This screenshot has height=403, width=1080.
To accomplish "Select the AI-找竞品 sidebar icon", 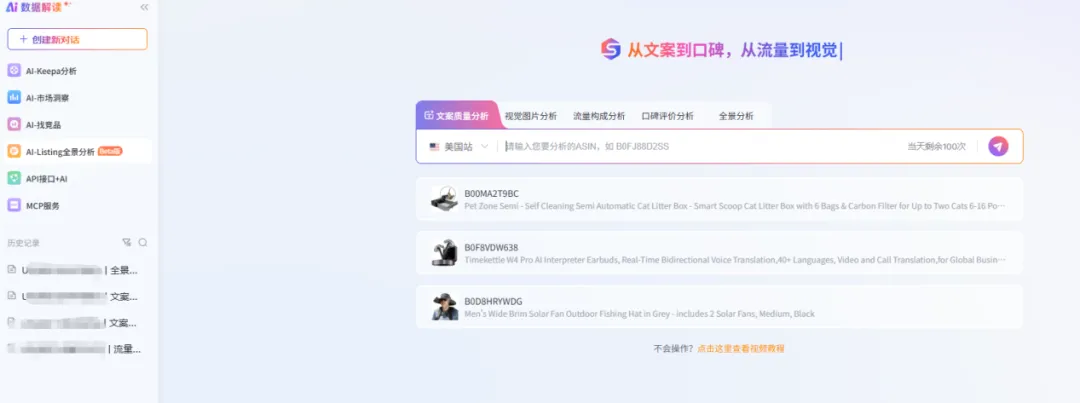I will (14, 124).
